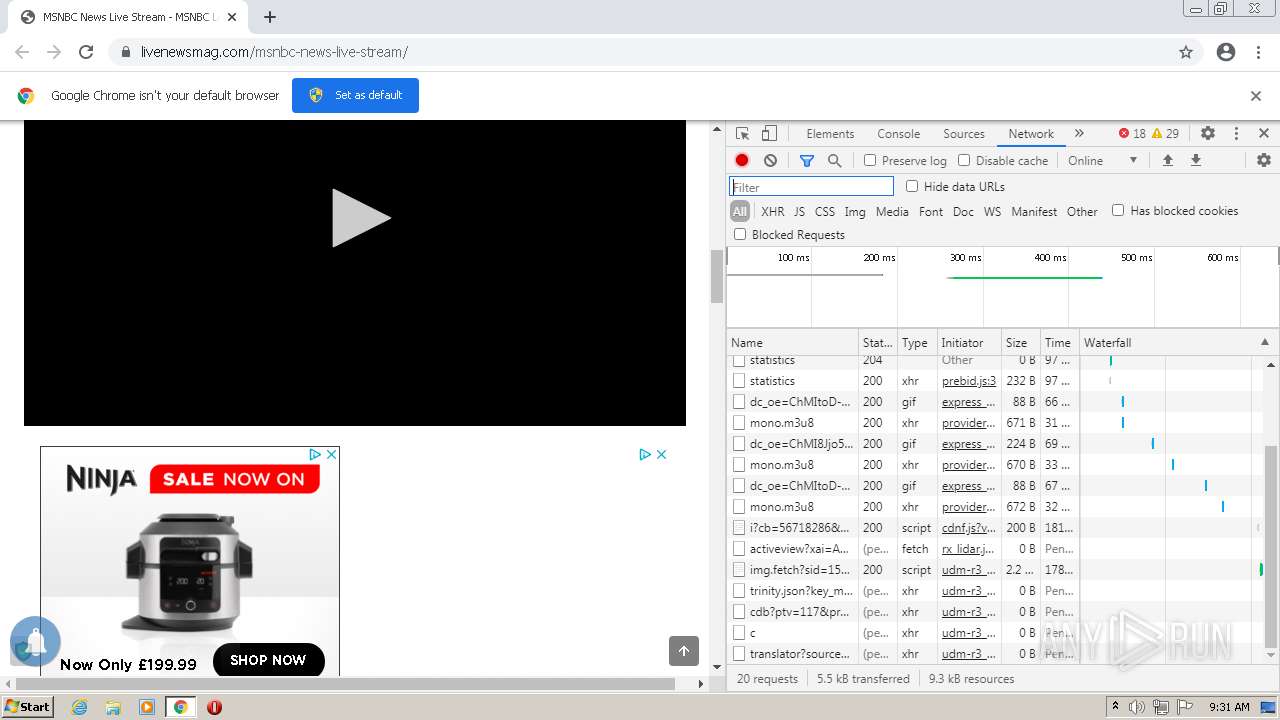Clear the network log icon
Screen dimensions: 1280x720
[770, 160]
